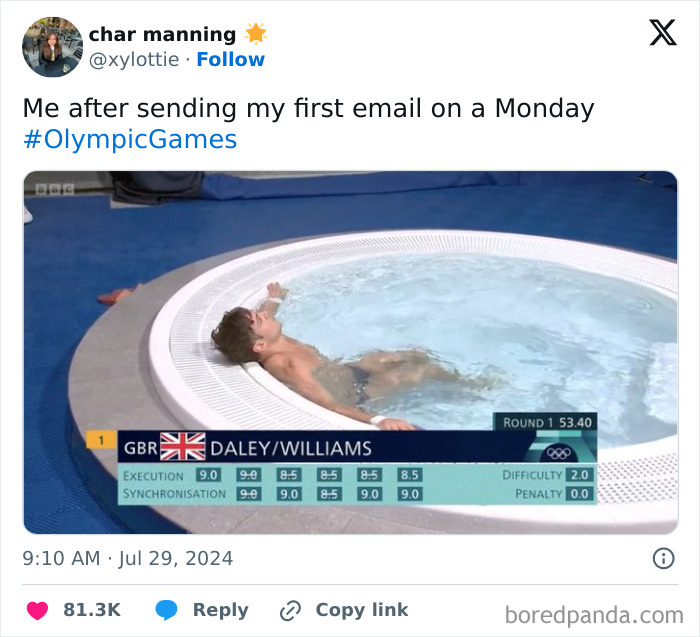Like the tweet with the heart icon
Screen dimensions: 700x637
coord(37,610)
